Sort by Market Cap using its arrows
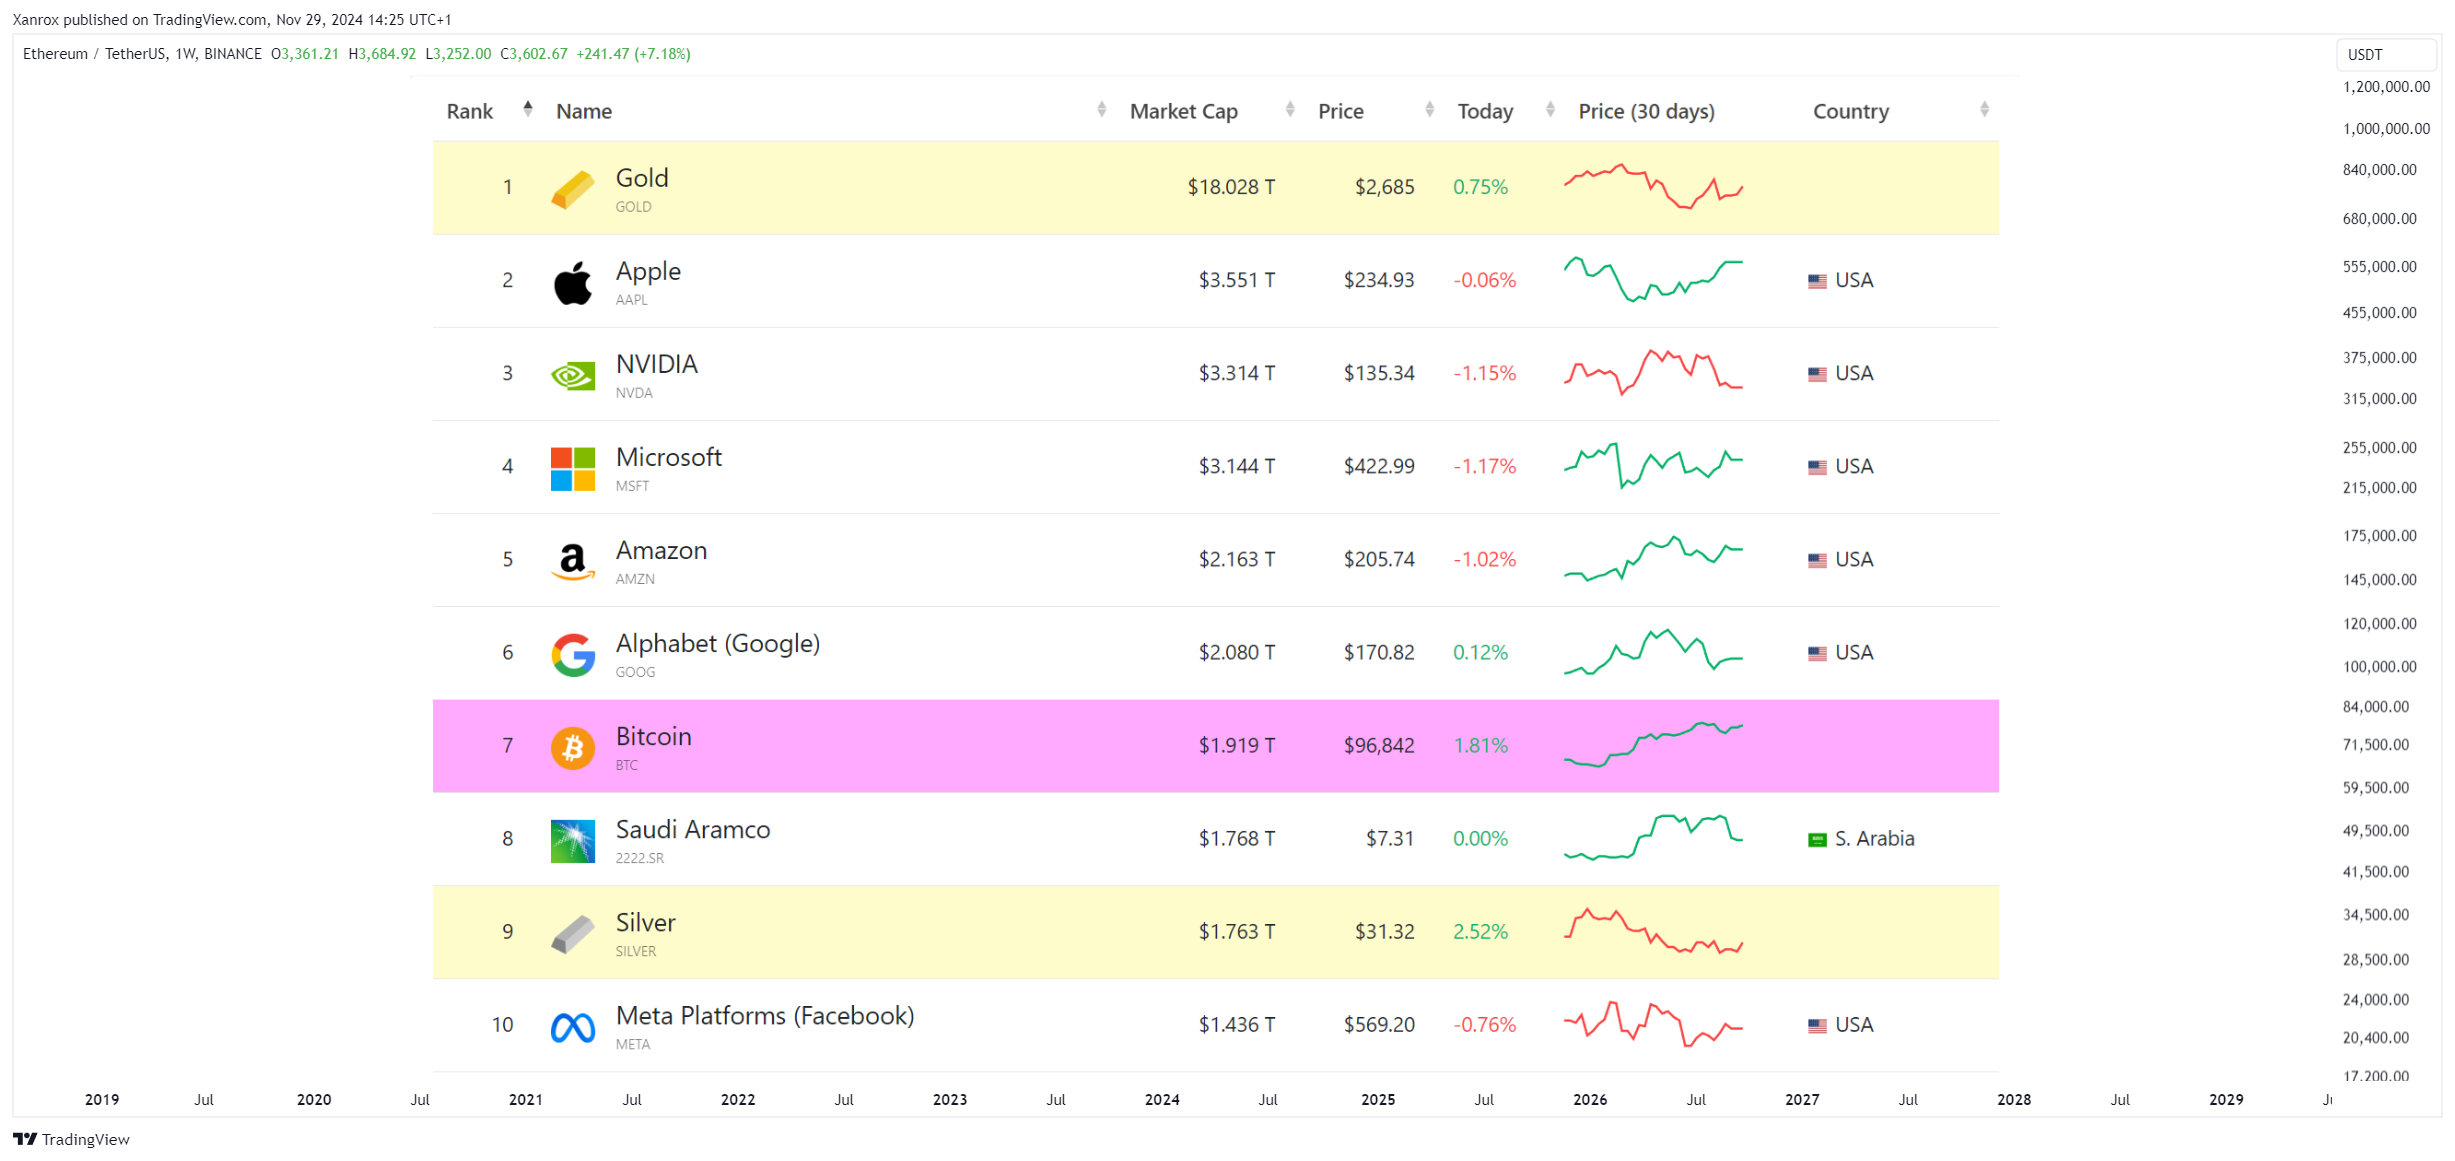 point(1290,109)
